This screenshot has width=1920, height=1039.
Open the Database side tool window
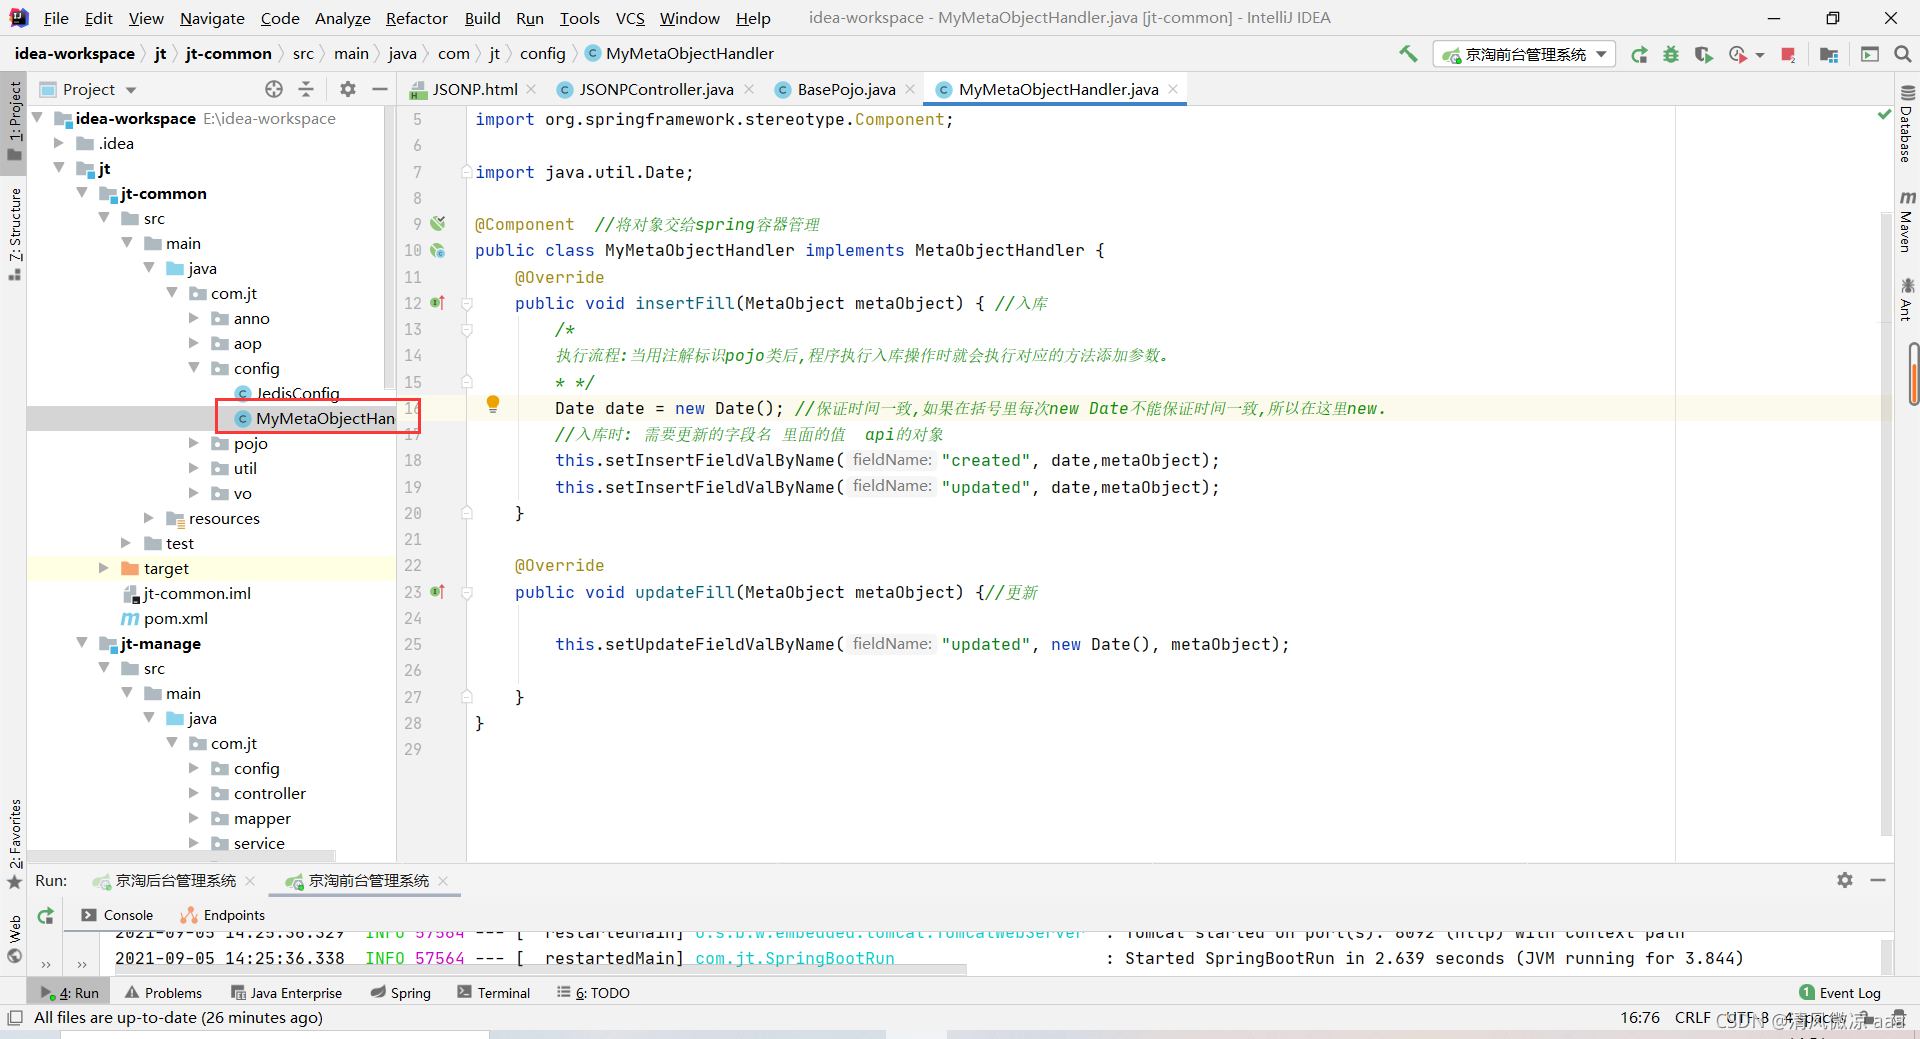tap(1907, 124)
